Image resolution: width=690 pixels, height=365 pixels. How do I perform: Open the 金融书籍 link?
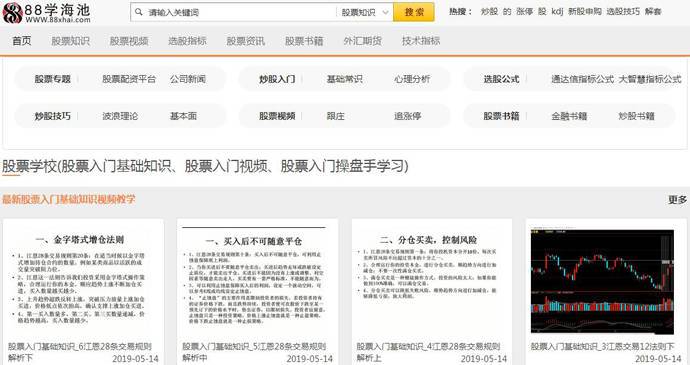pos(569,116)
